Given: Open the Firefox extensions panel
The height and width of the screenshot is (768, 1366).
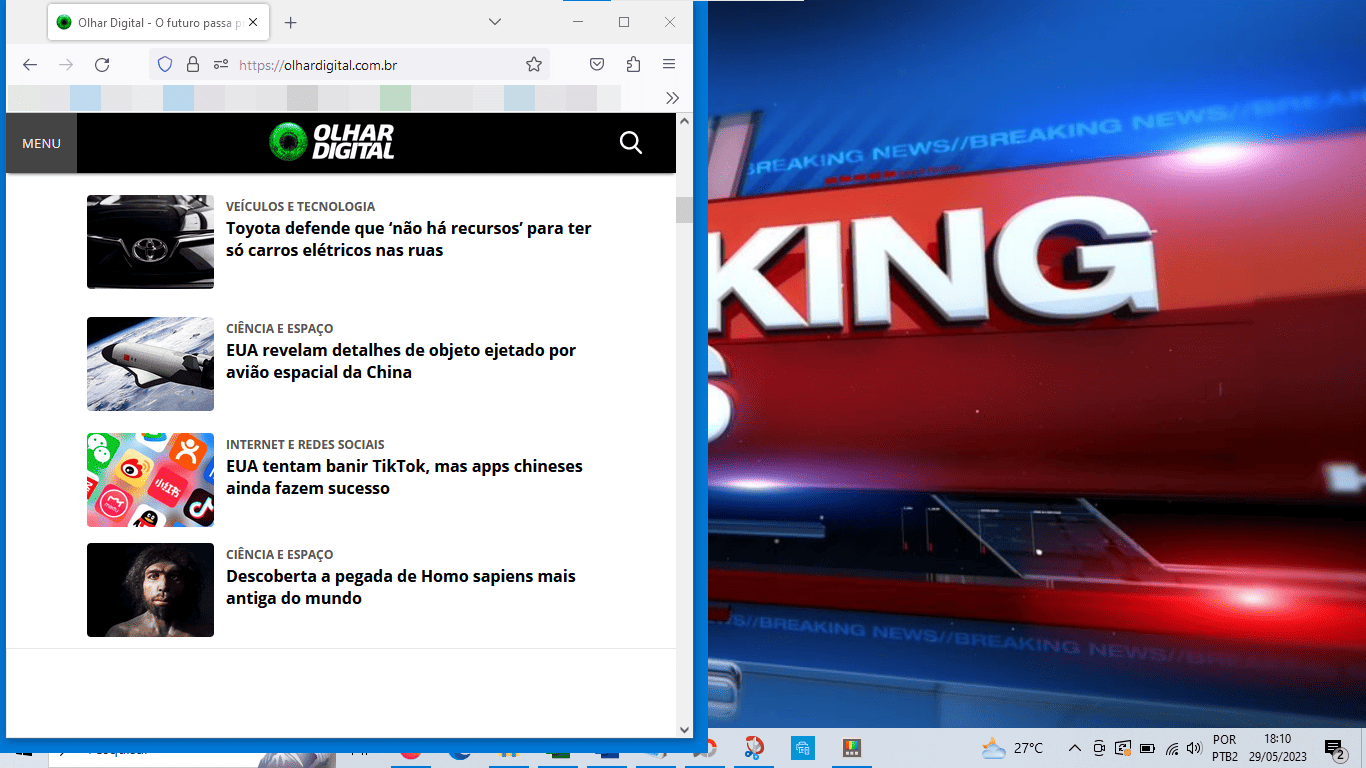Looking at the screenshot, I should coord(633,65).
